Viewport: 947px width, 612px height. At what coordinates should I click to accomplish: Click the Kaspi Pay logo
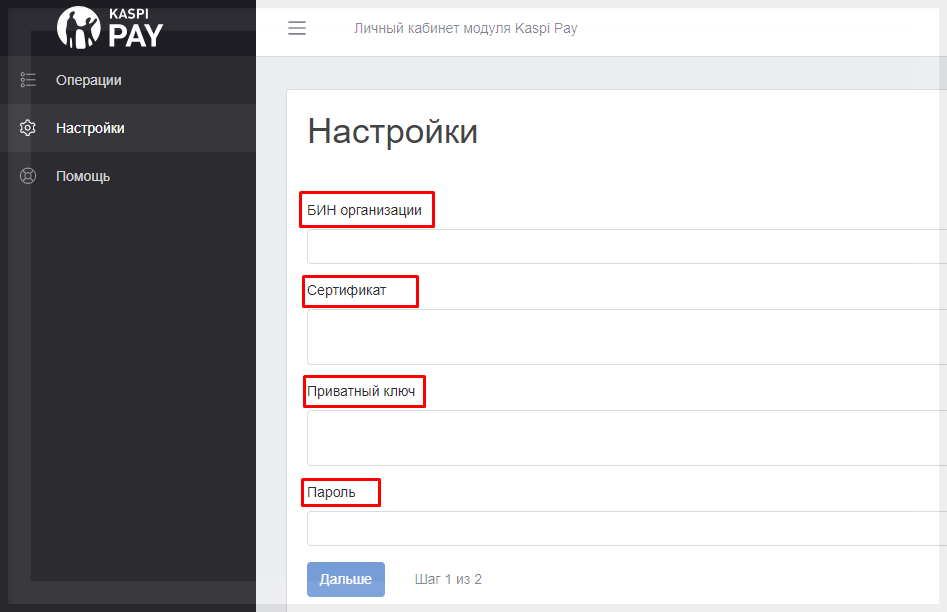tap(110, 28)
